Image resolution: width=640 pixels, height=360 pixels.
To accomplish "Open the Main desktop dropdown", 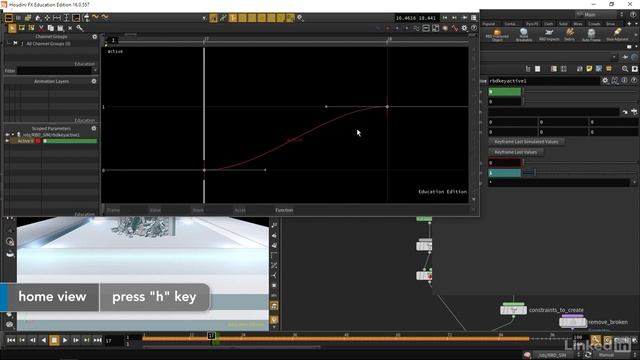I will click(x=599, y=14).
